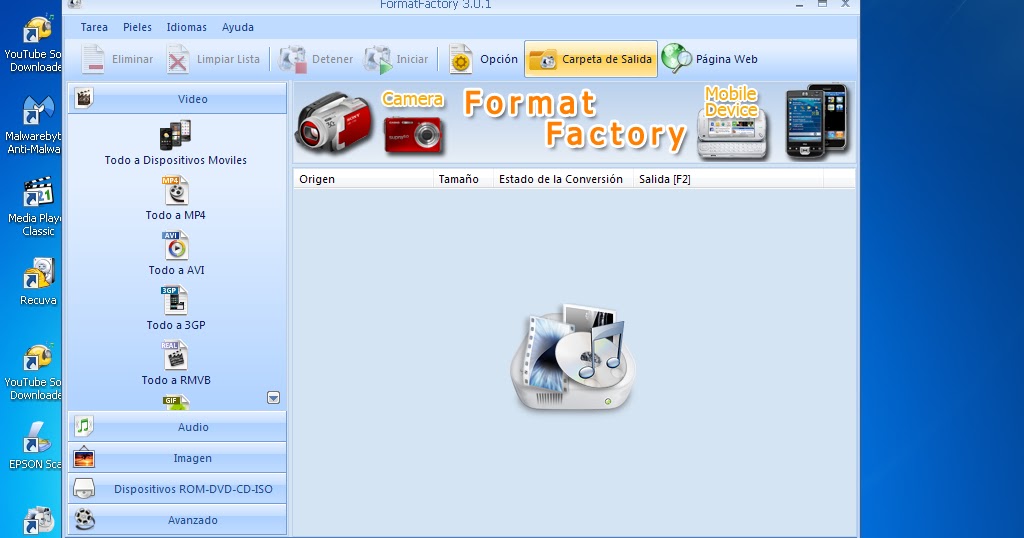The height and width of the screenshot is (538, 1024).
Task: Select the Todo a MP4 icon
Action: coord(175,191)
